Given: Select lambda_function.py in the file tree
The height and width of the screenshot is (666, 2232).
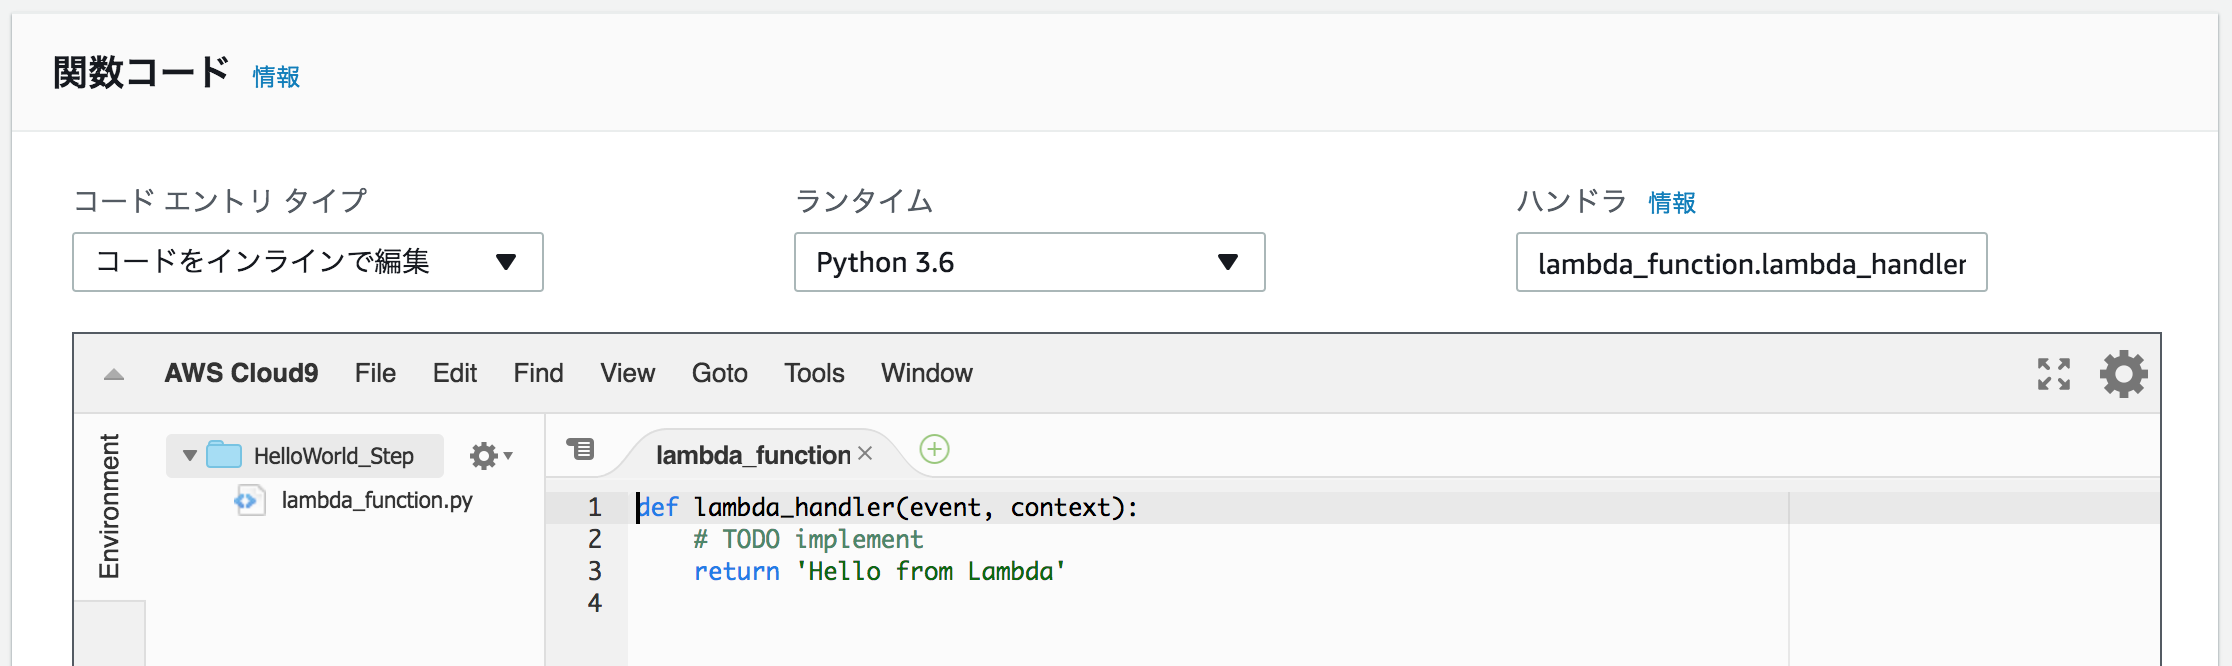Looking at the screenshot, I should pos(377,500).
